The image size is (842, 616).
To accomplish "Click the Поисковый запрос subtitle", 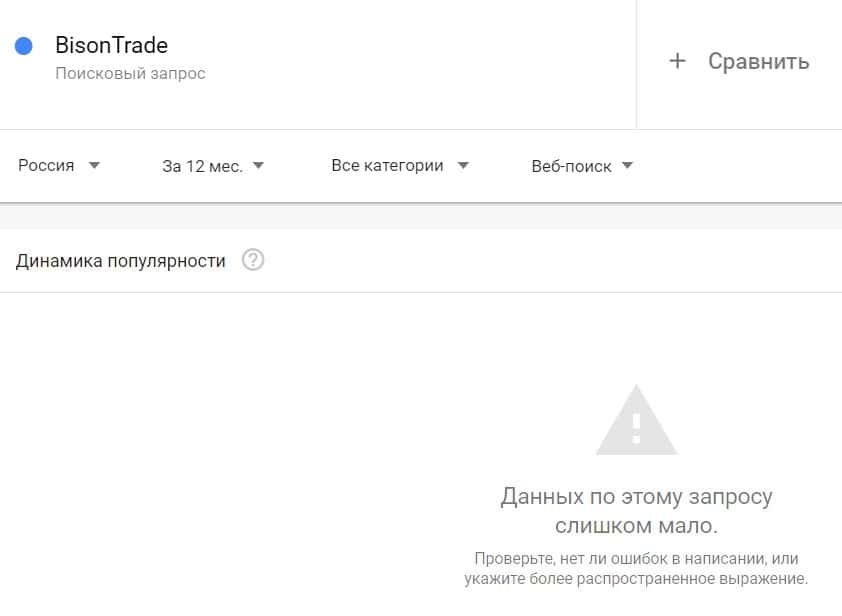I will 130,73.
